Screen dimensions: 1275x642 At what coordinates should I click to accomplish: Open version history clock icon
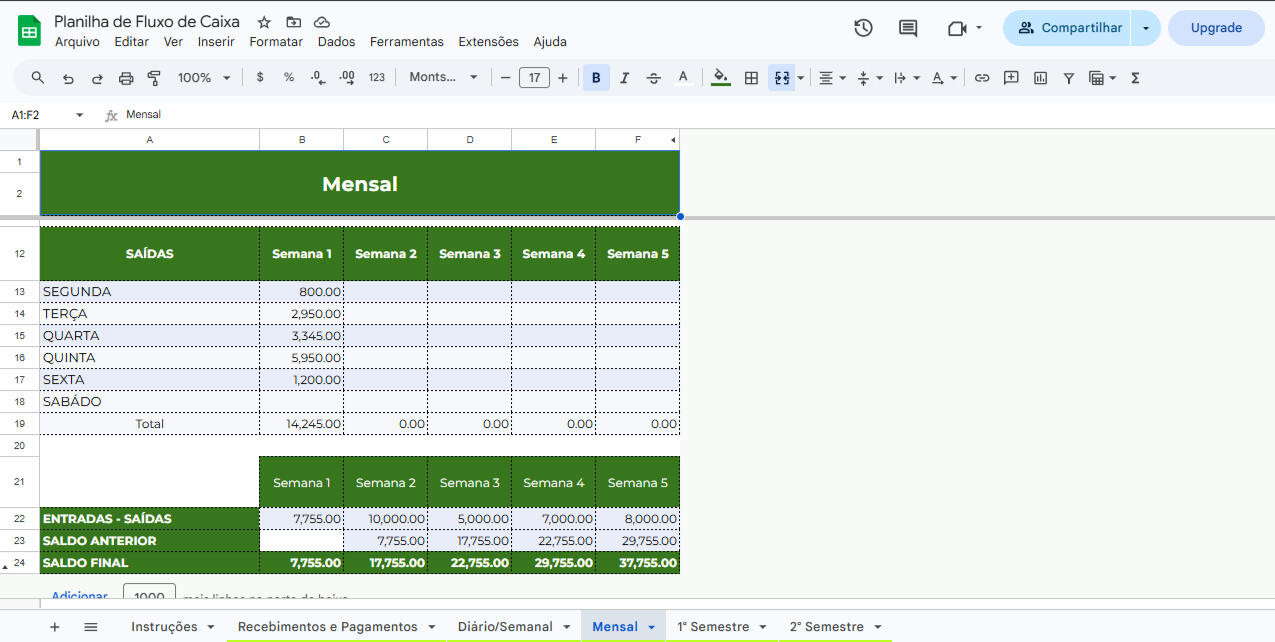pos(863,28)
